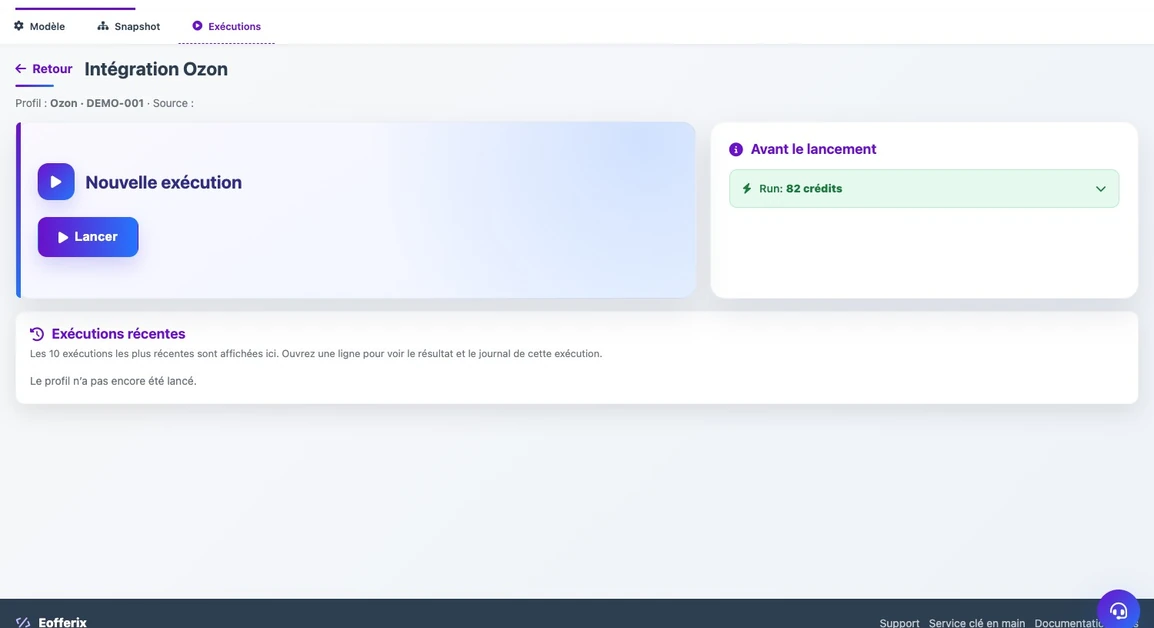Screen dimensions: 1154x628
Task: Click the Nouvelle exécution play icon
Action: pyautogui.click(x=56, y=182)
